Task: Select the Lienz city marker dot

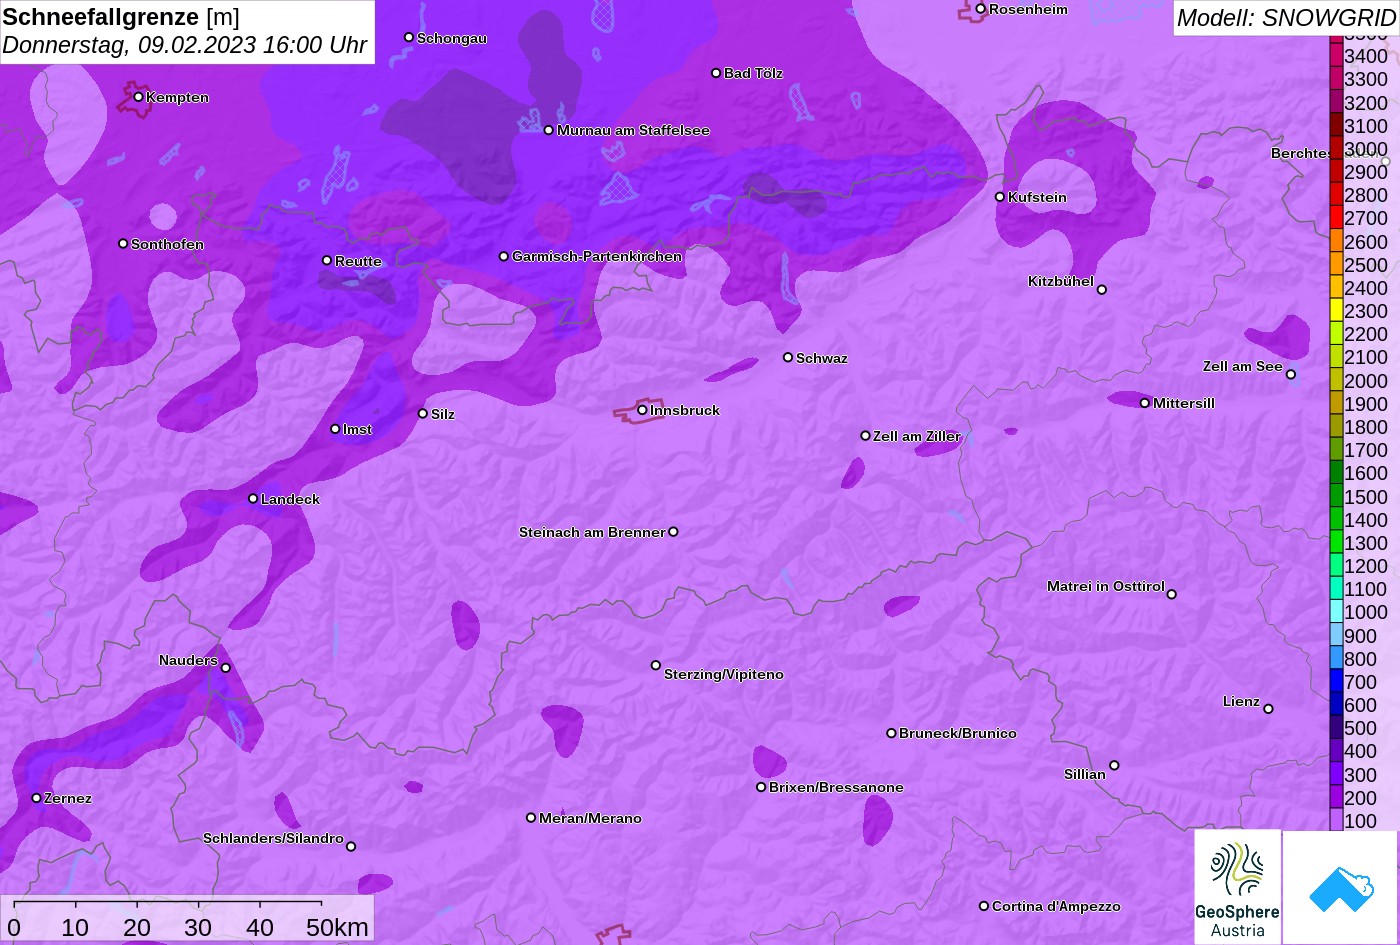Action: 1268,709
